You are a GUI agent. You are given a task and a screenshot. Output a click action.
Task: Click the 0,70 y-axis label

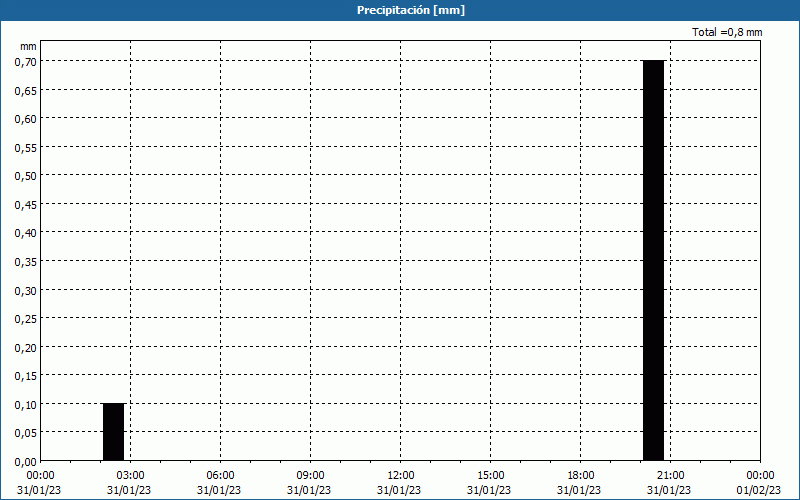pos(28,62)
